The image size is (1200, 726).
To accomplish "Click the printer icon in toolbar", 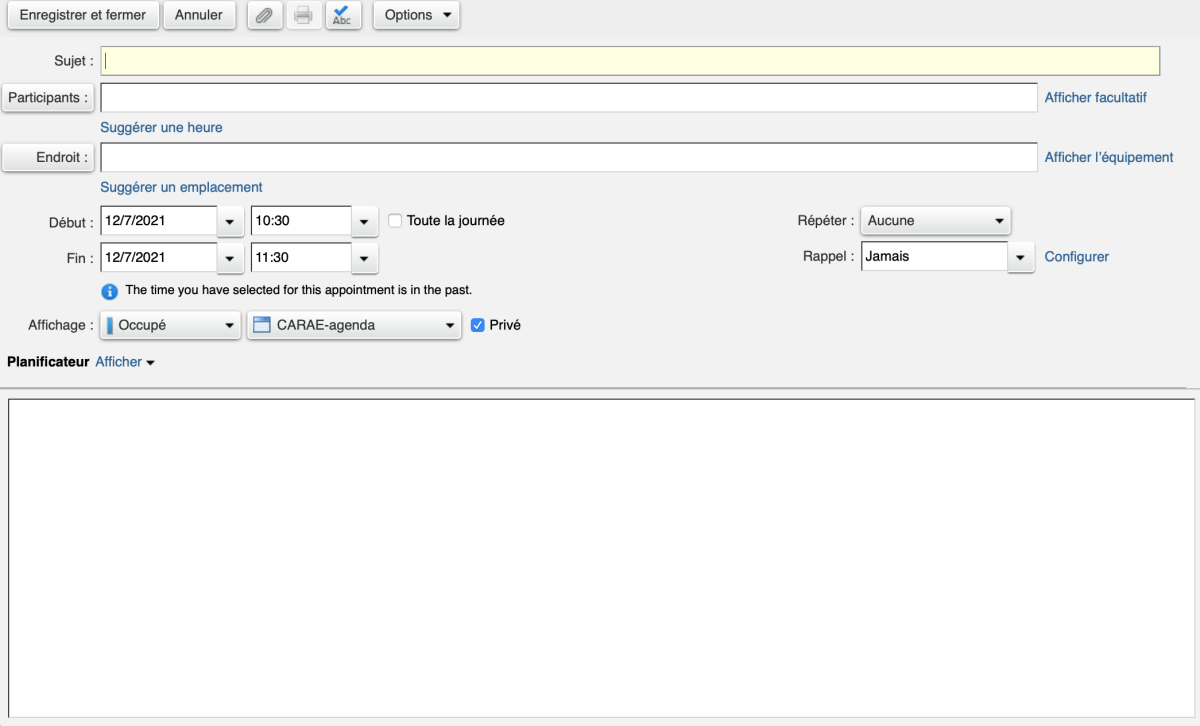I will [x=304, y=15].
